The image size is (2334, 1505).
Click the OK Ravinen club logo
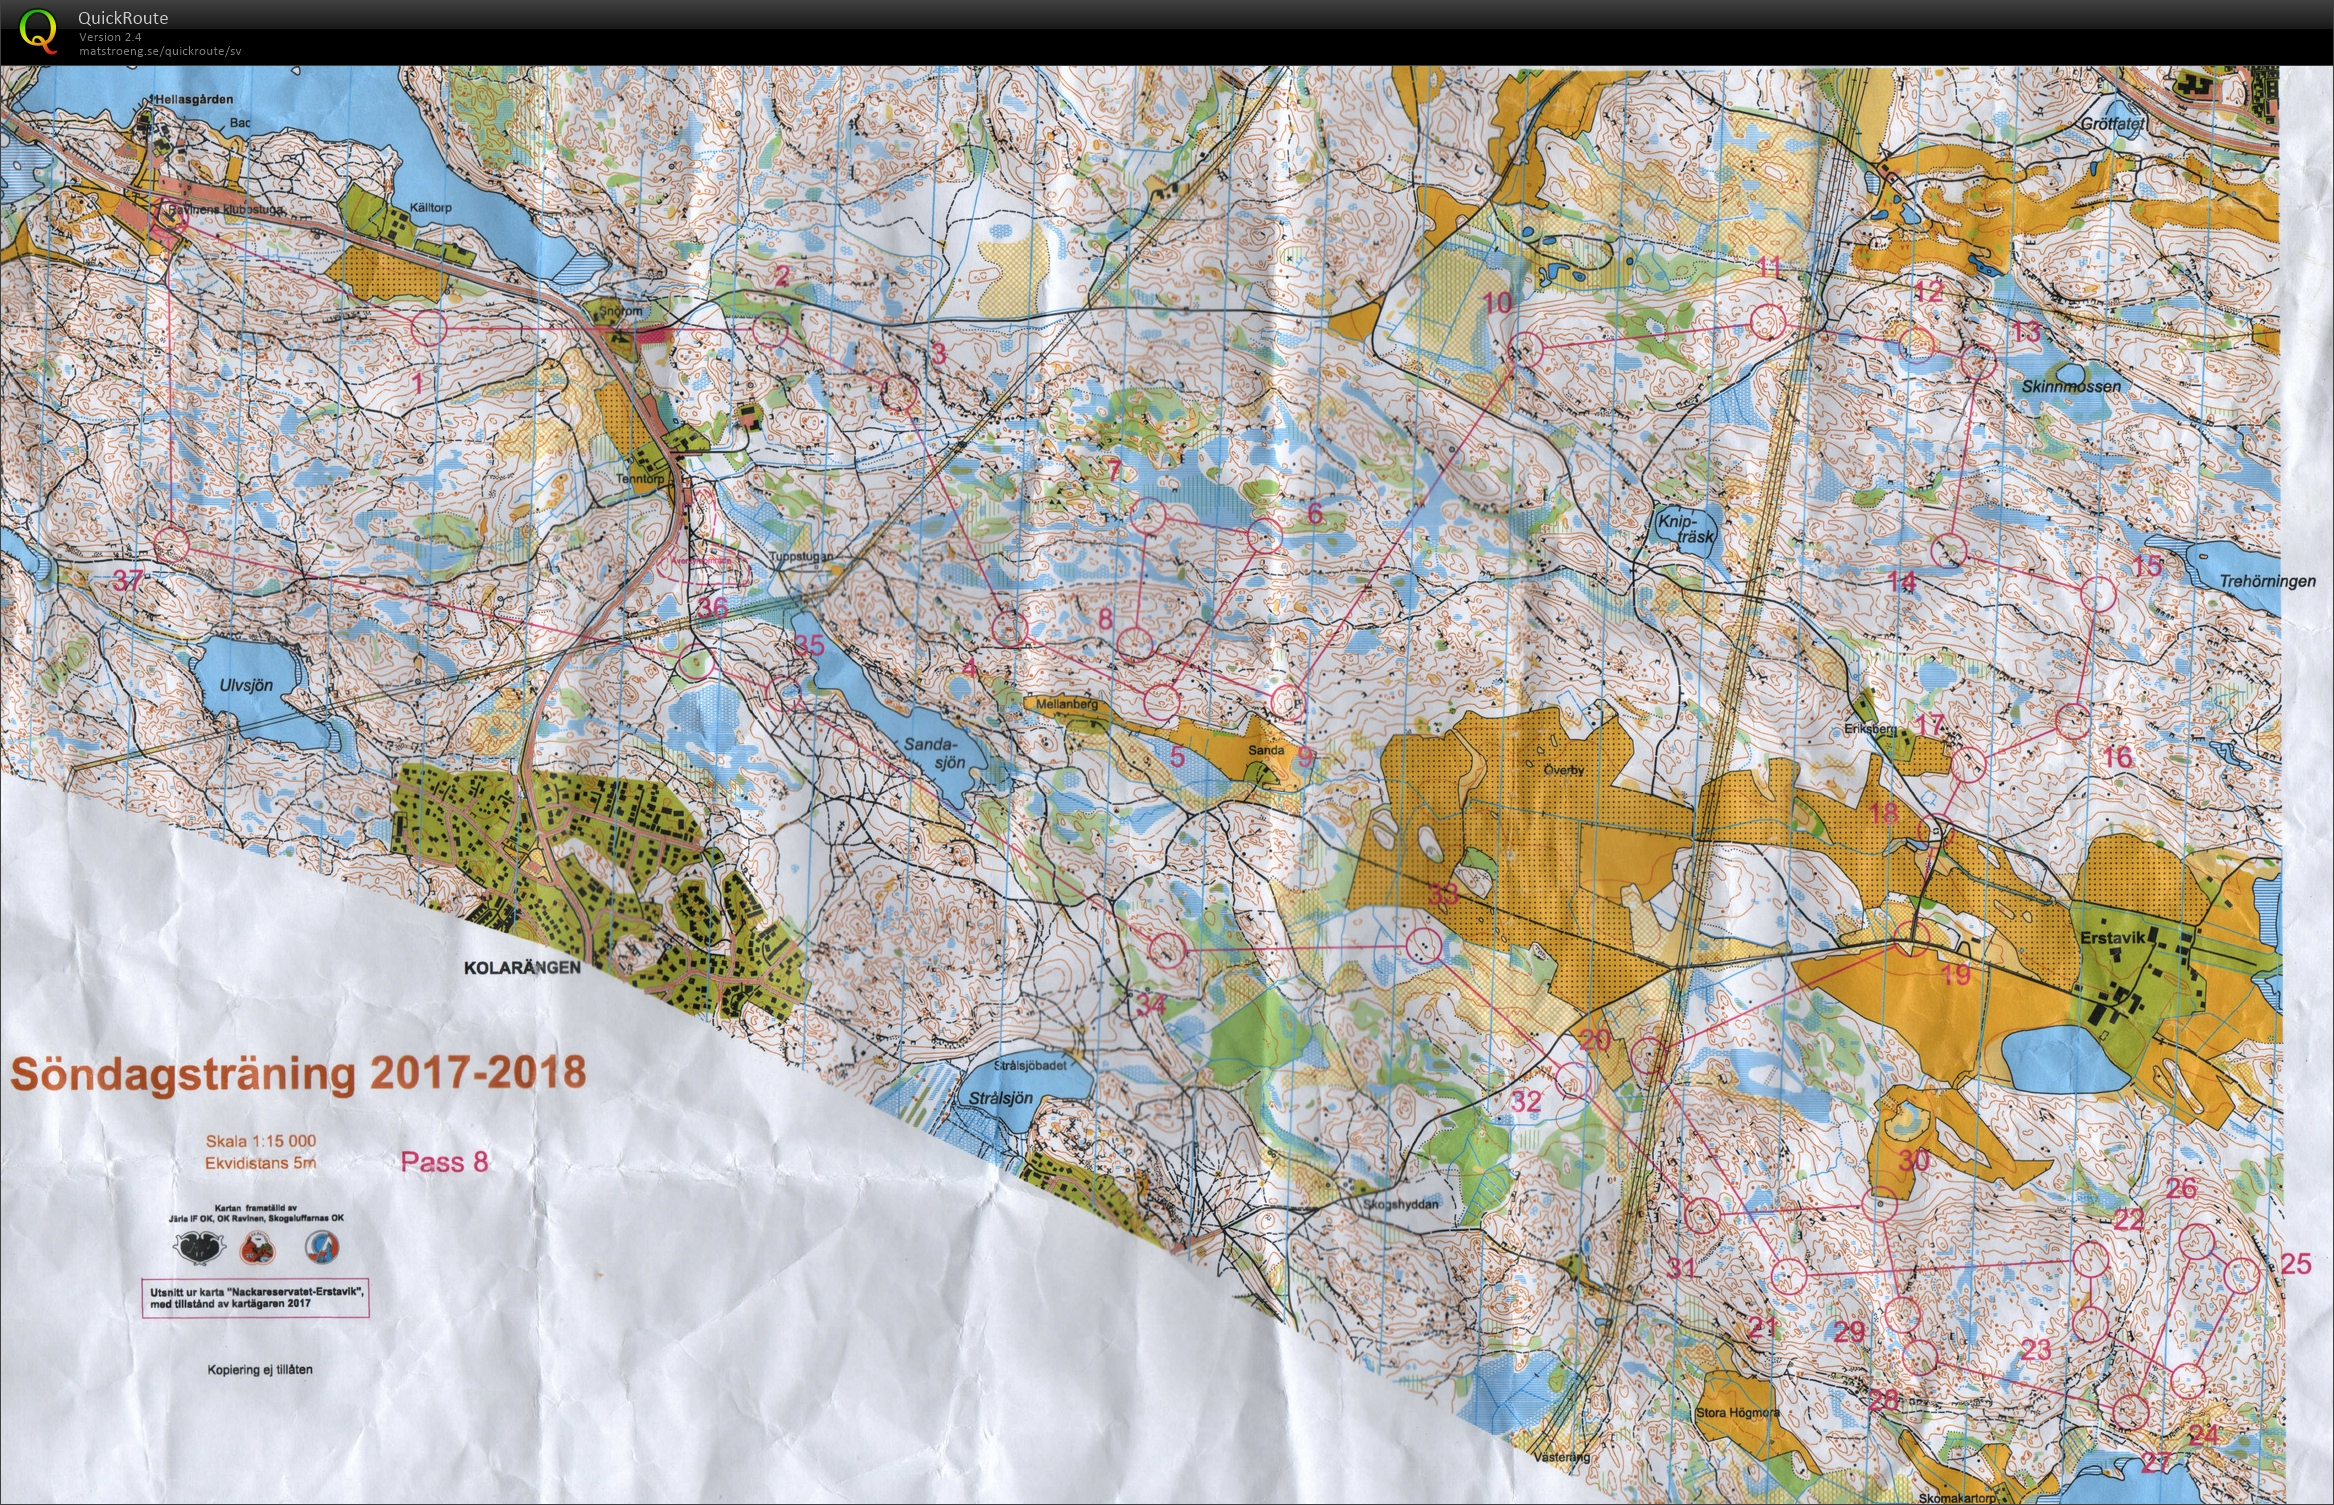(256, 1248)
